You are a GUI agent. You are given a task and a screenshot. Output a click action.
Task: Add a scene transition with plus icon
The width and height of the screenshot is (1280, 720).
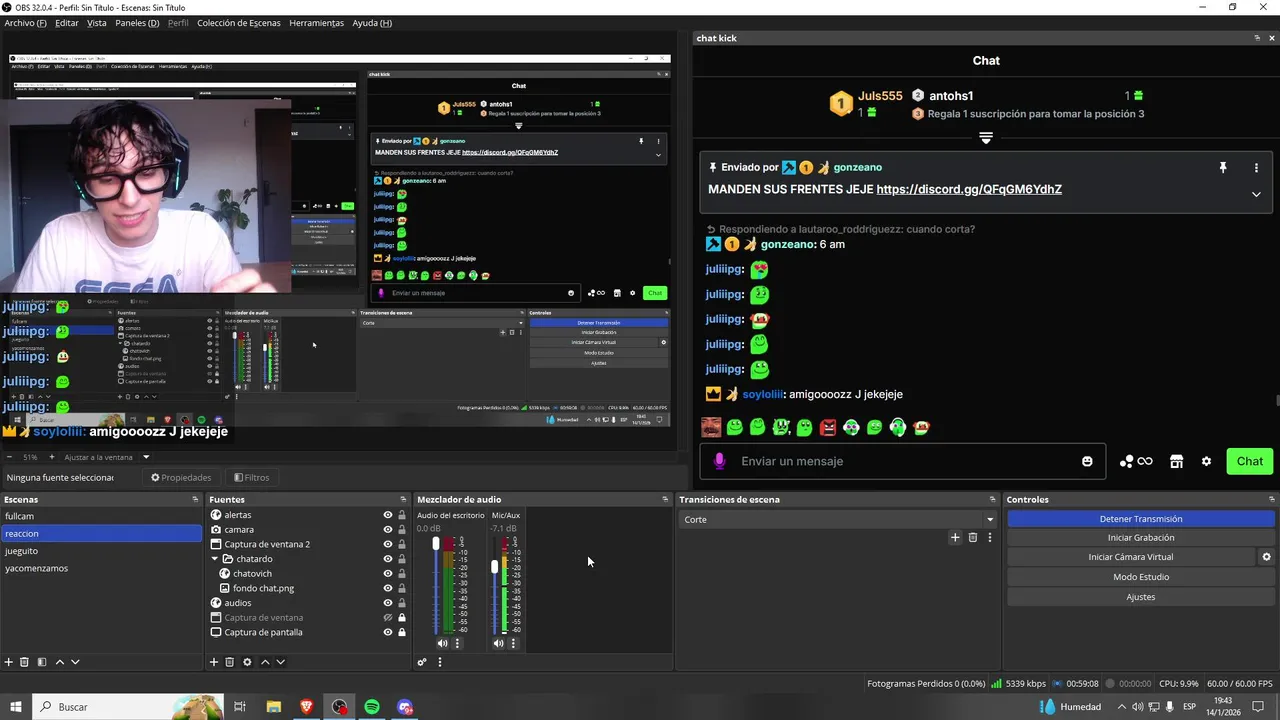point(955,537)
